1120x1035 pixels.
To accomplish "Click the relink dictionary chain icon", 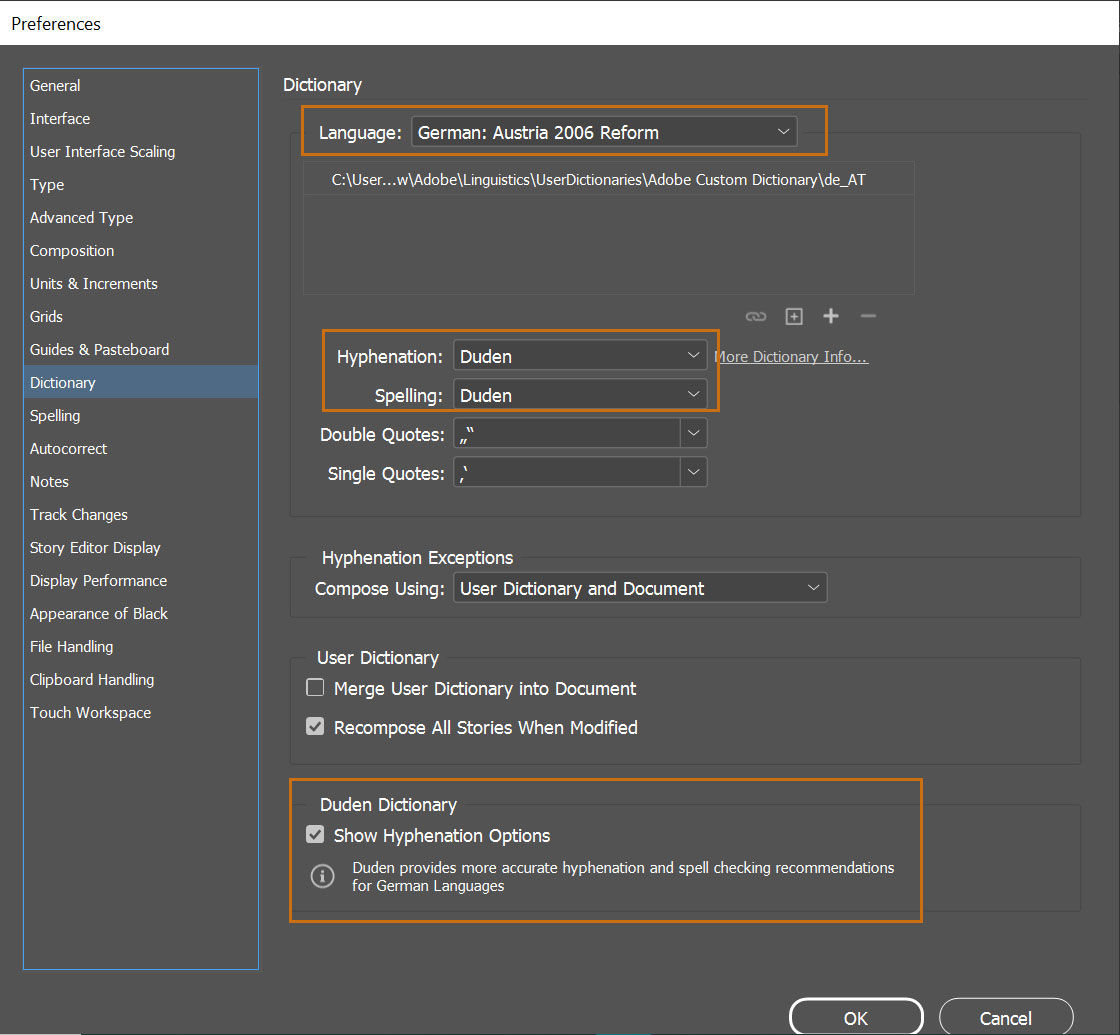I will coord(756,317).
